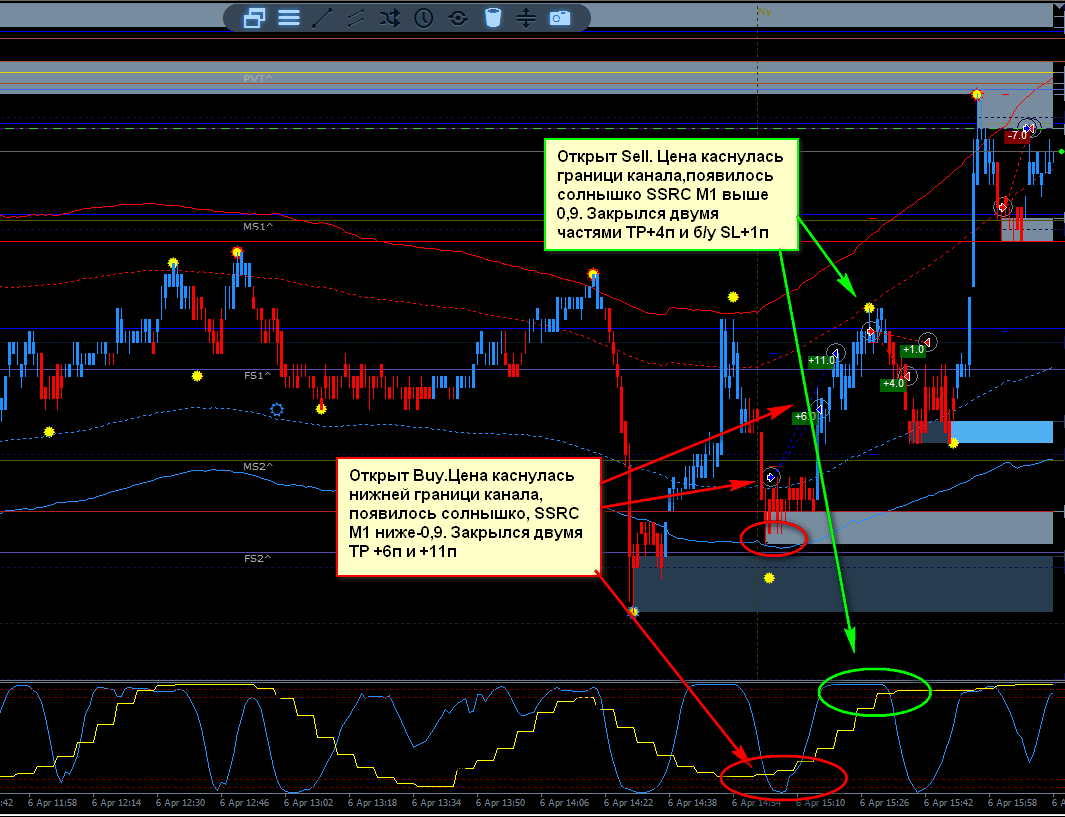Open the clock timeframe icon
The height and width of the screenshot is (817, 1065).
click(x=424, y=18)
